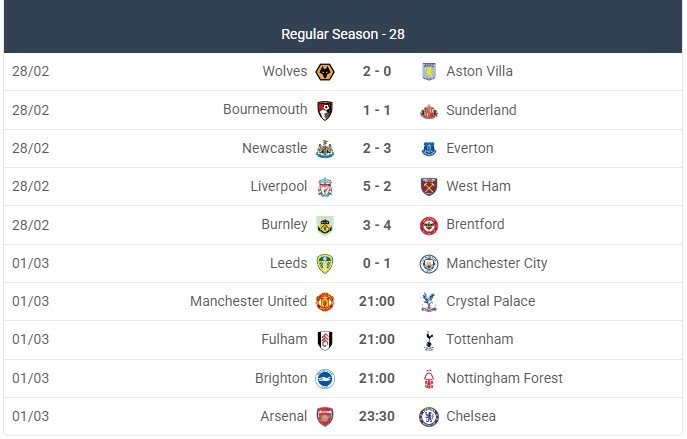The width and height of the screenshot is (687, 439).
Task: Click the 3 - 4 Burnley Brentford score
Action: click(377, 225)
